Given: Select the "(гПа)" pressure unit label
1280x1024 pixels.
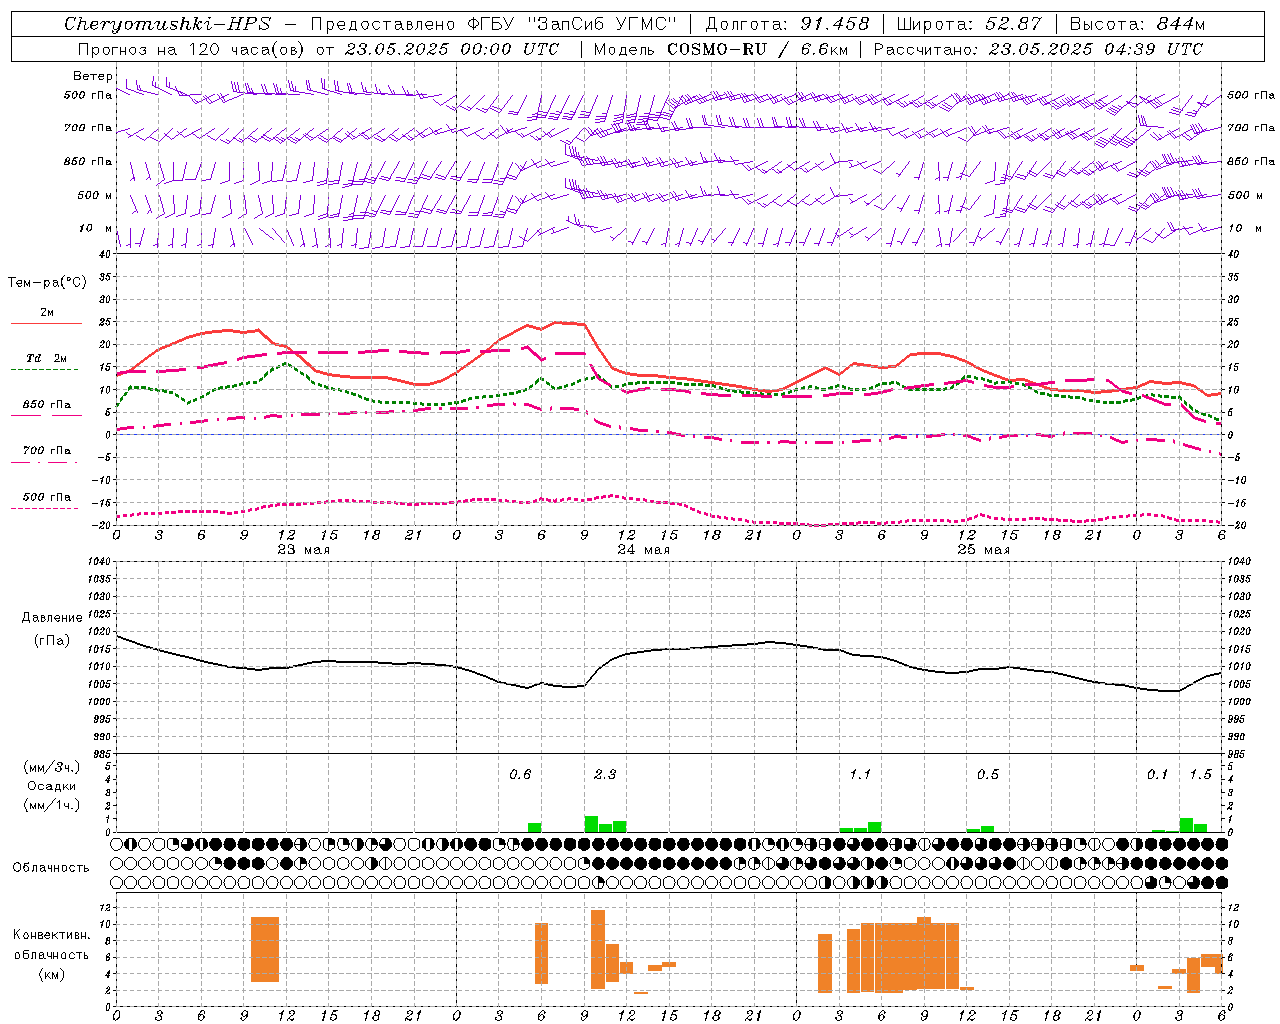Looking at the screenshot, I should 52,640.
